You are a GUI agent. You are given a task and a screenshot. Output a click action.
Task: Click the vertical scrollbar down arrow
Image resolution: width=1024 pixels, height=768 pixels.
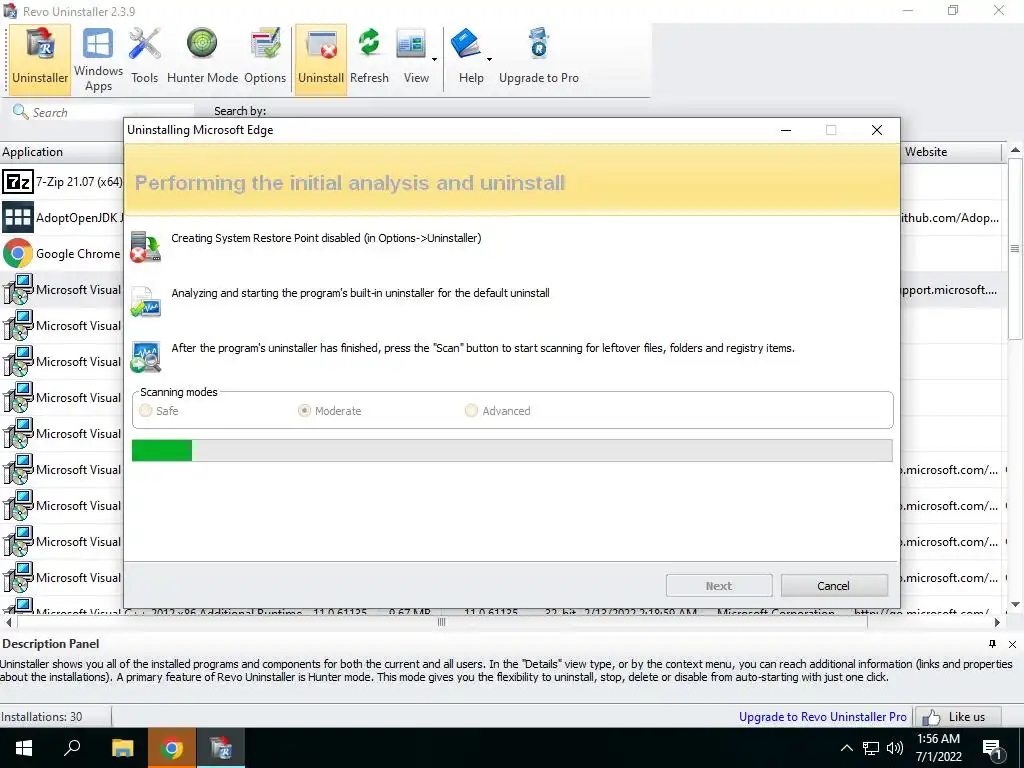click(x=1015, y=604)
